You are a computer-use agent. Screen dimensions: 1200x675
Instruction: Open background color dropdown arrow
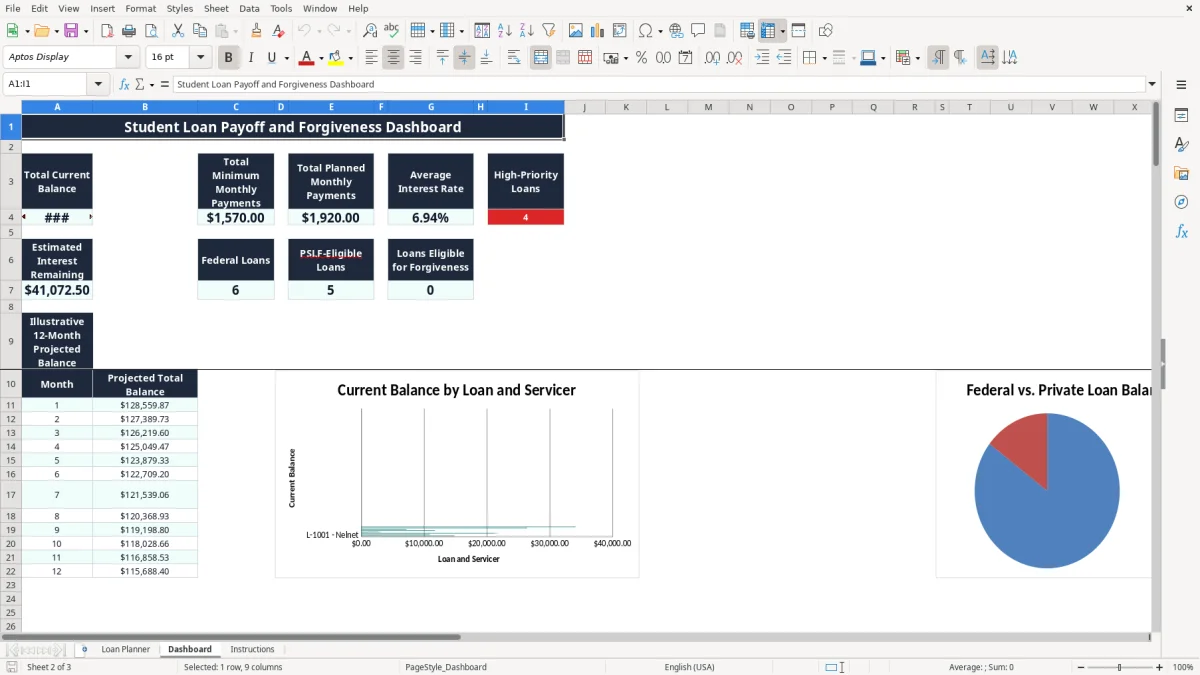[350, 58]
